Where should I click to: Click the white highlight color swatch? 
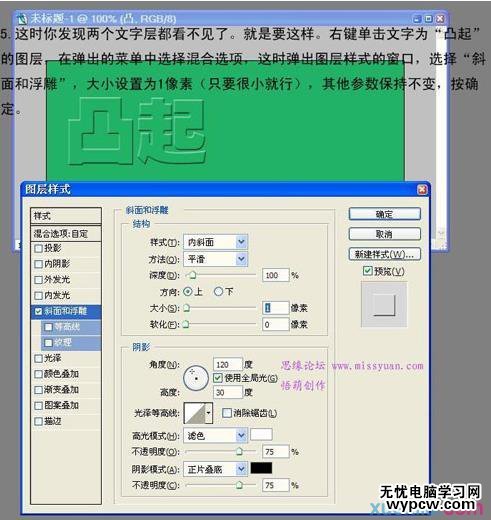[261, 435]
